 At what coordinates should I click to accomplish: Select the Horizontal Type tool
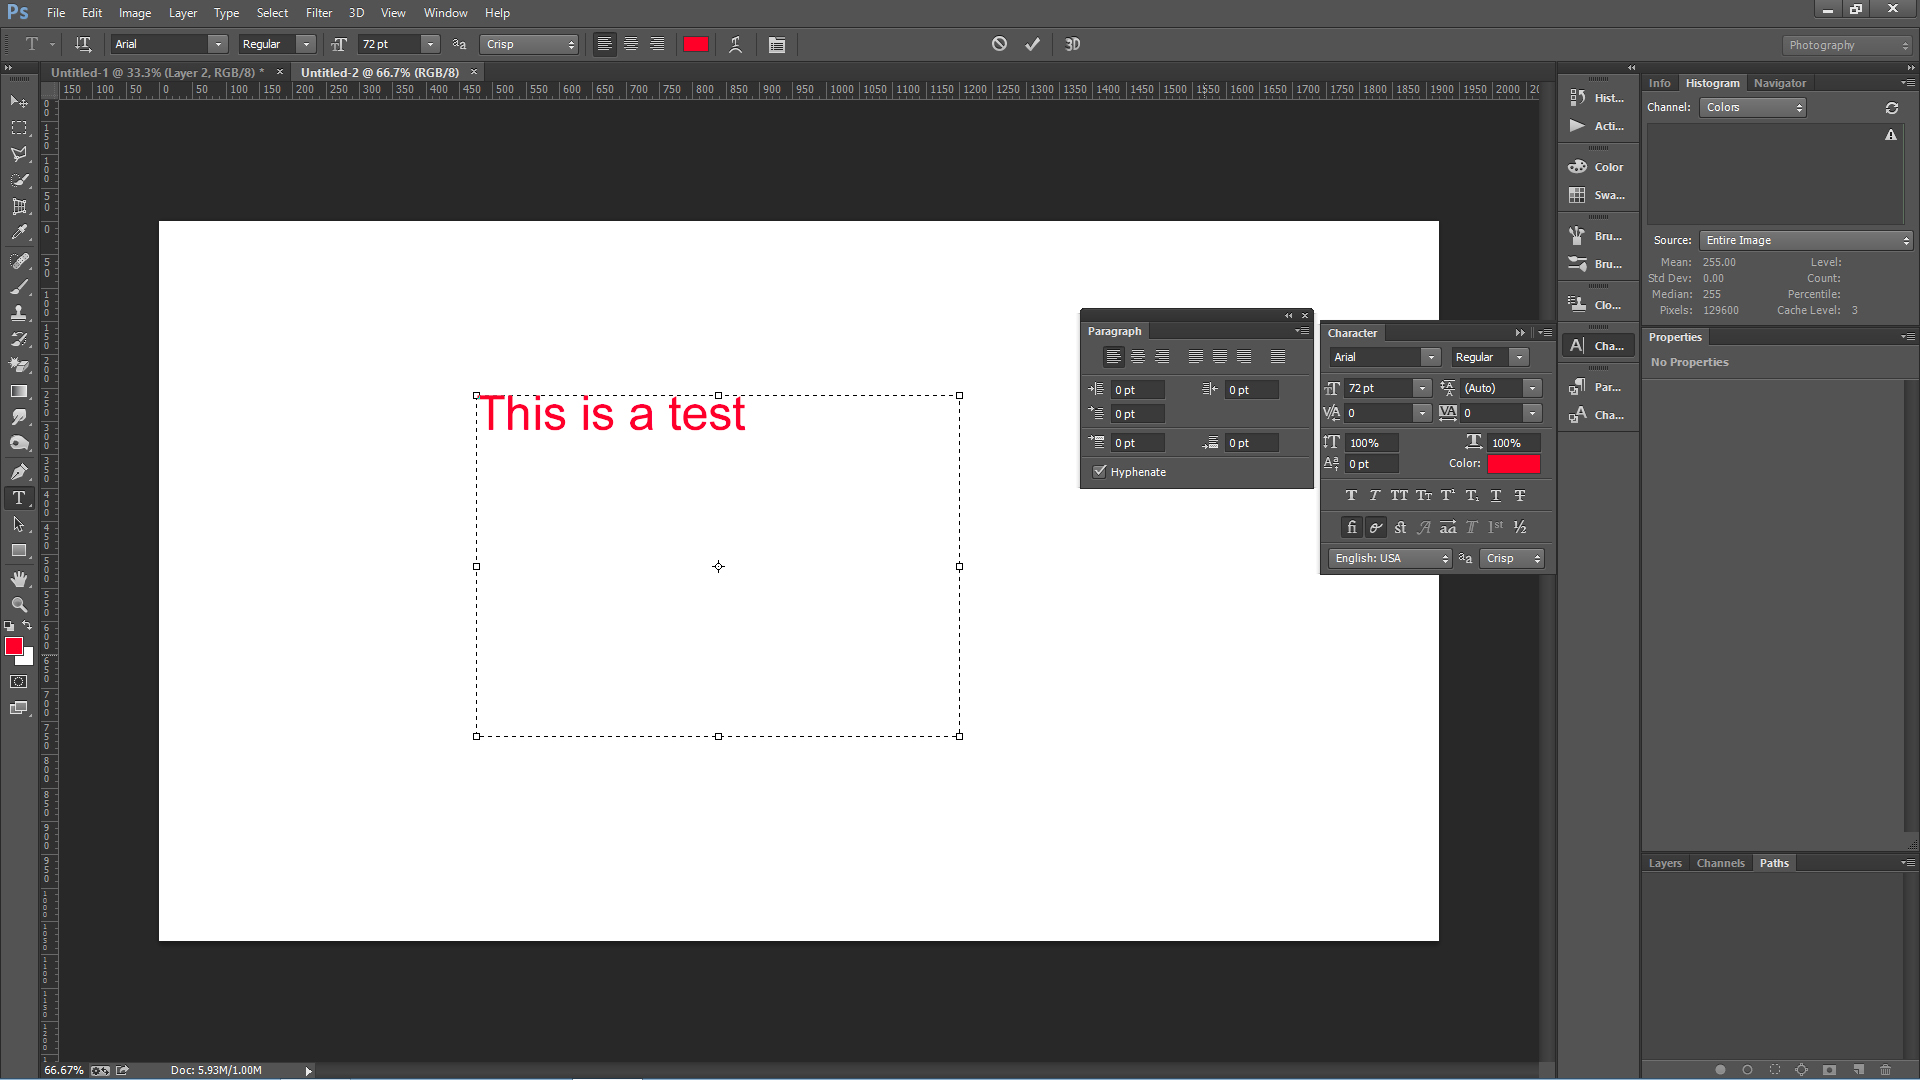click(x=19, y=497)
